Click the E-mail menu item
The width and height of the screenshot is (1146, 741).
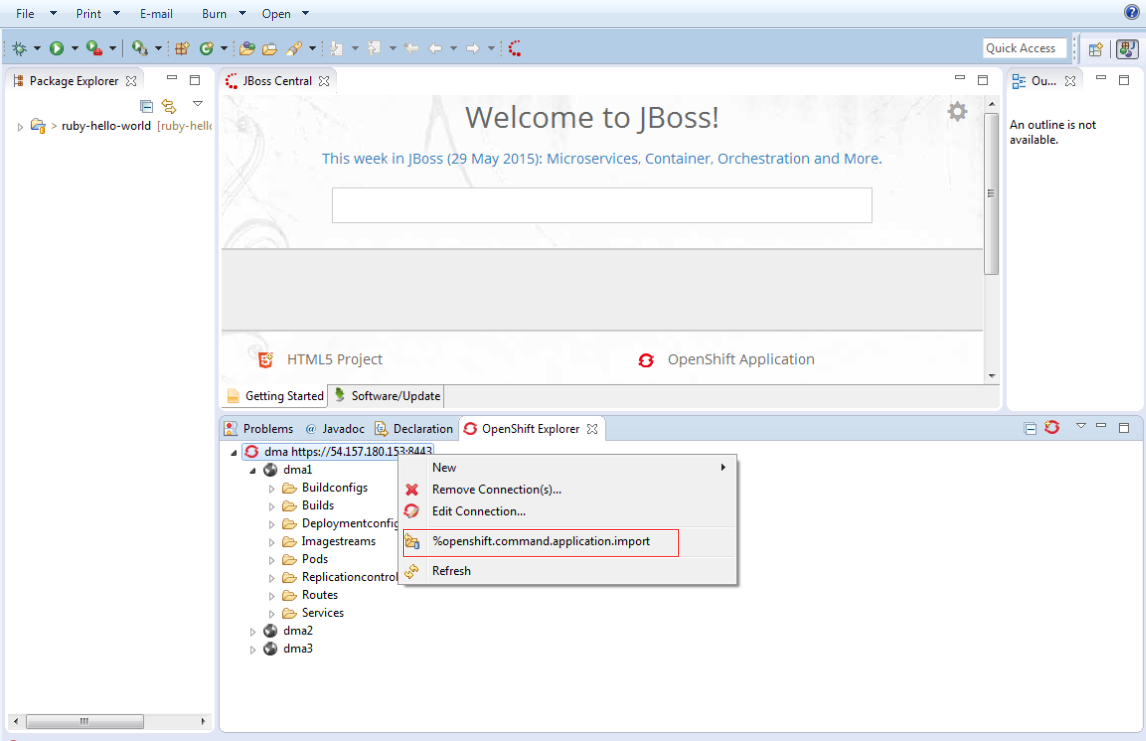(156, 14)
